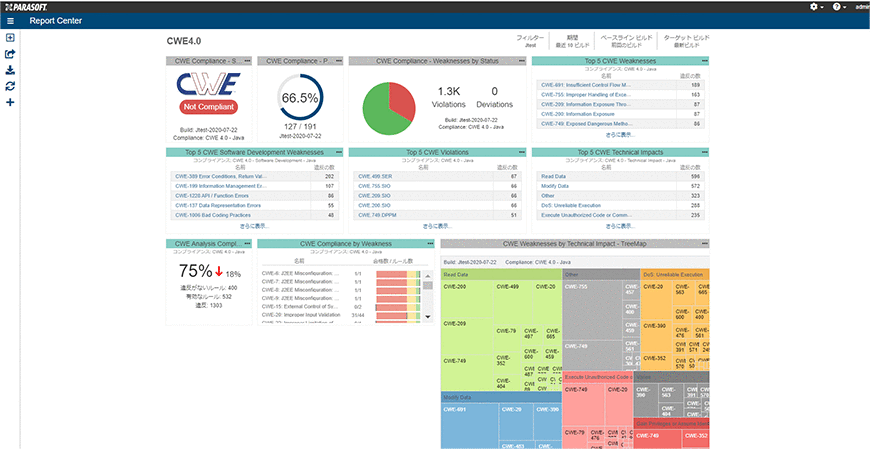Screen dimensions: 870x449
Task: Open CWE-755 Improper Handling link
Action: [586, 95]
